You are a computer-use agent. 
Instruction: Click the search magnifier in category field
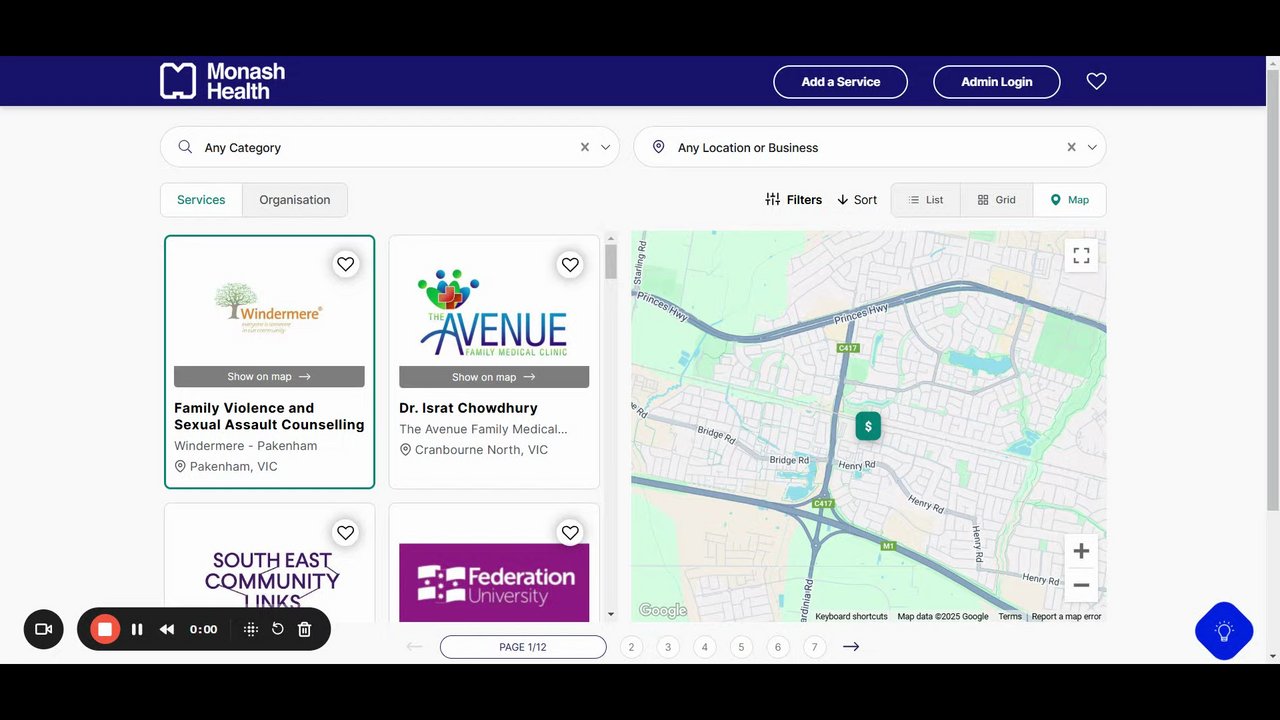tap(185, 147)
